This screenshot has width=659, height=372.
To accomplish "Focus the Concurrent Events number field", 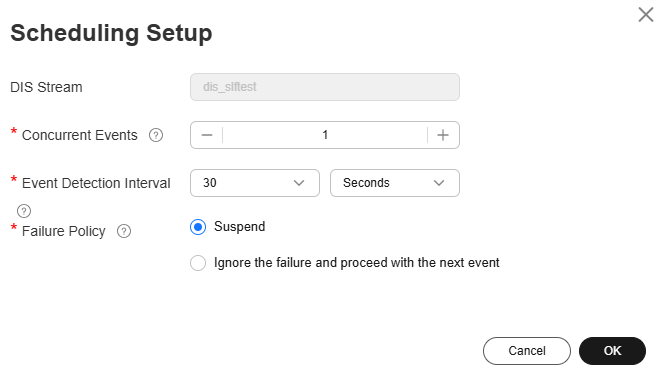I will tap(325, 135).
